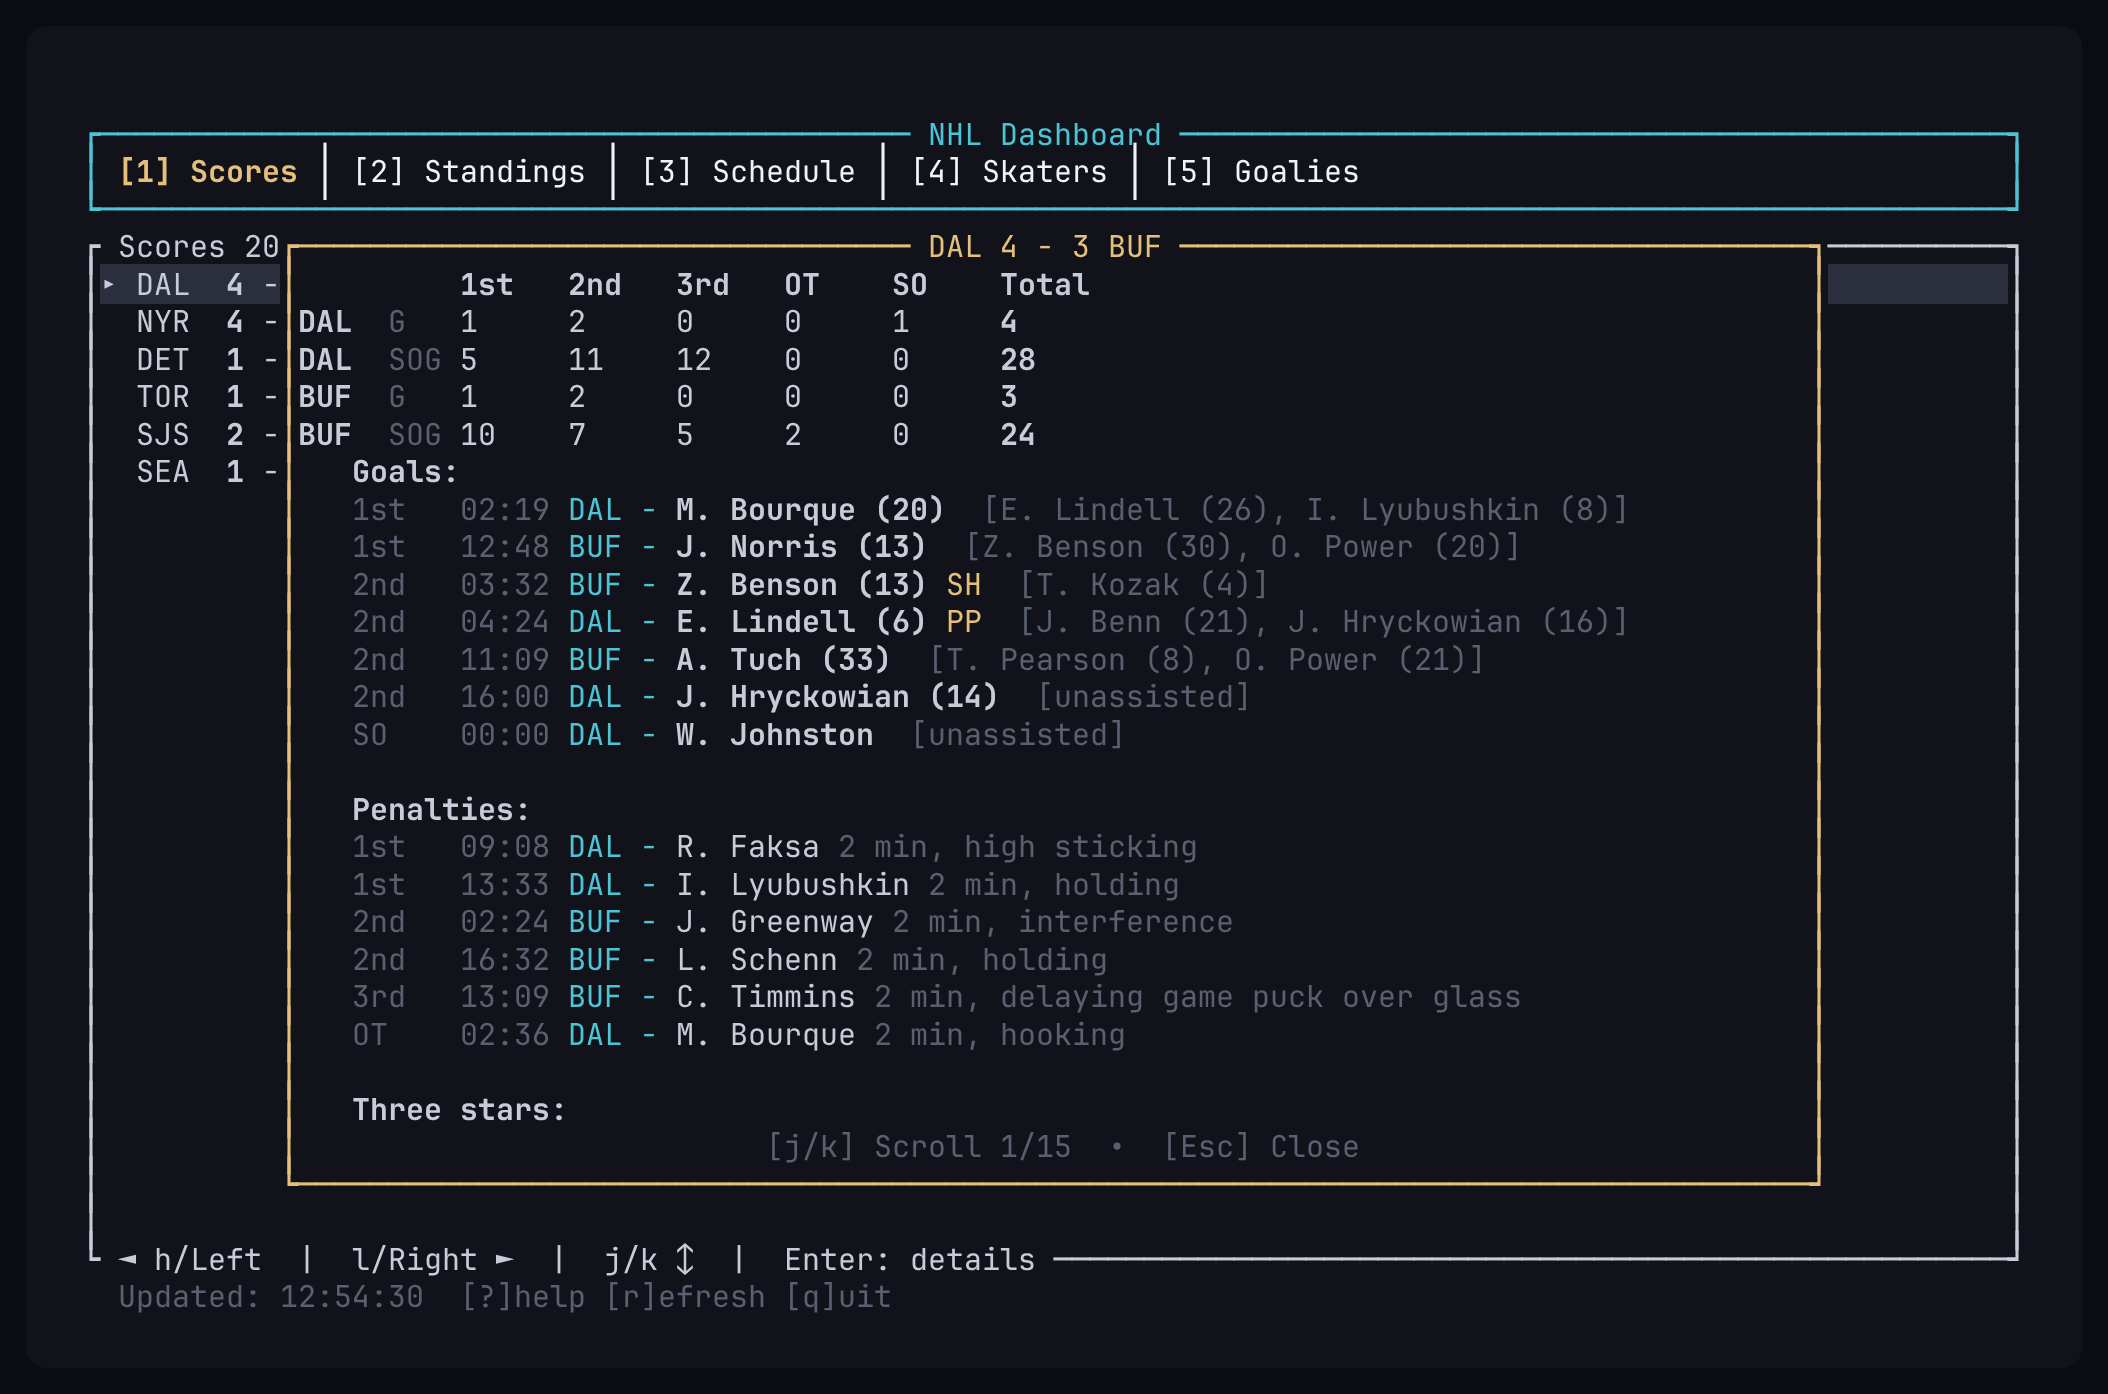Open the [2] Standings tab

pos(469,172)
